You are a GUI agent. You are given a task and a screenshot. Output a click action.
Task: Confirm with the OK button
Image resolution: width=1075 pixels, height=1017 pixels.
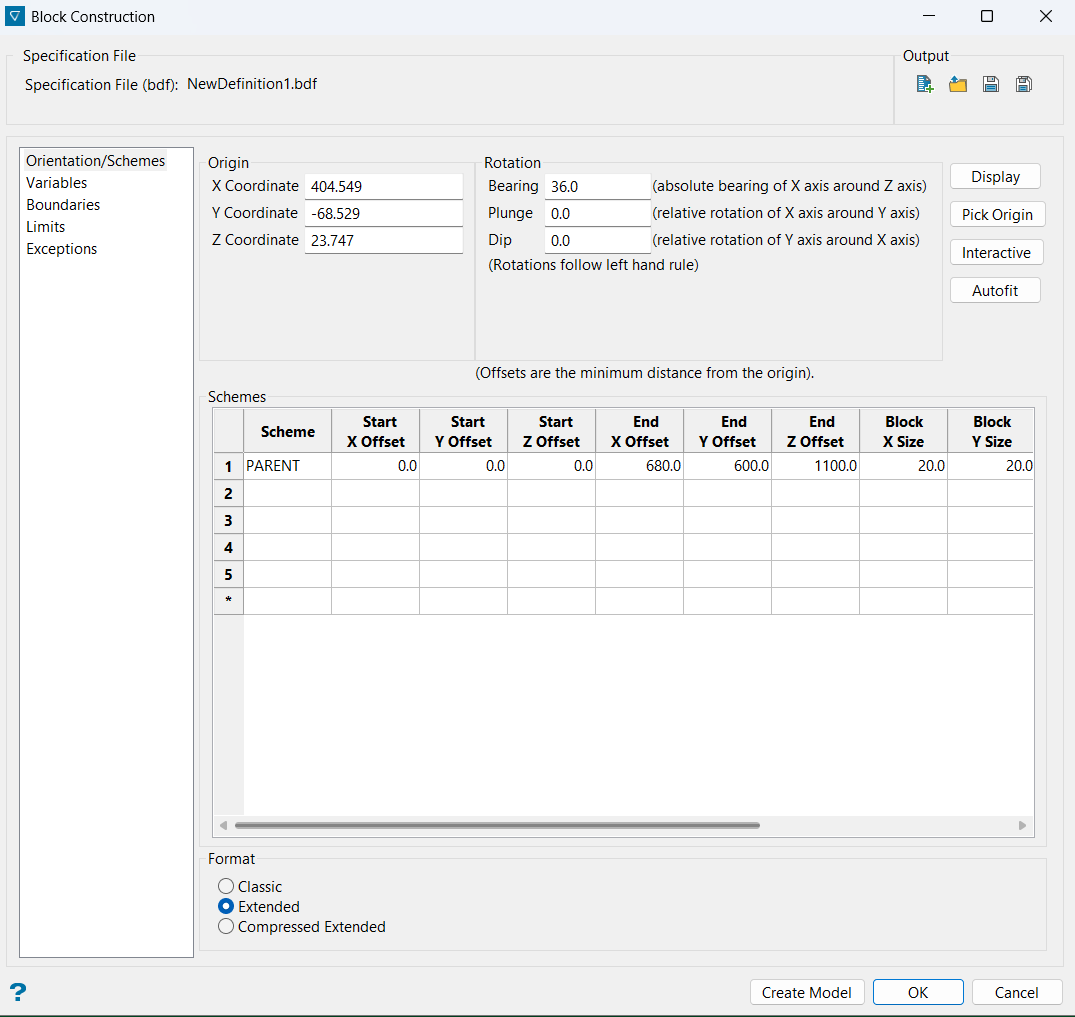[918, 992]
